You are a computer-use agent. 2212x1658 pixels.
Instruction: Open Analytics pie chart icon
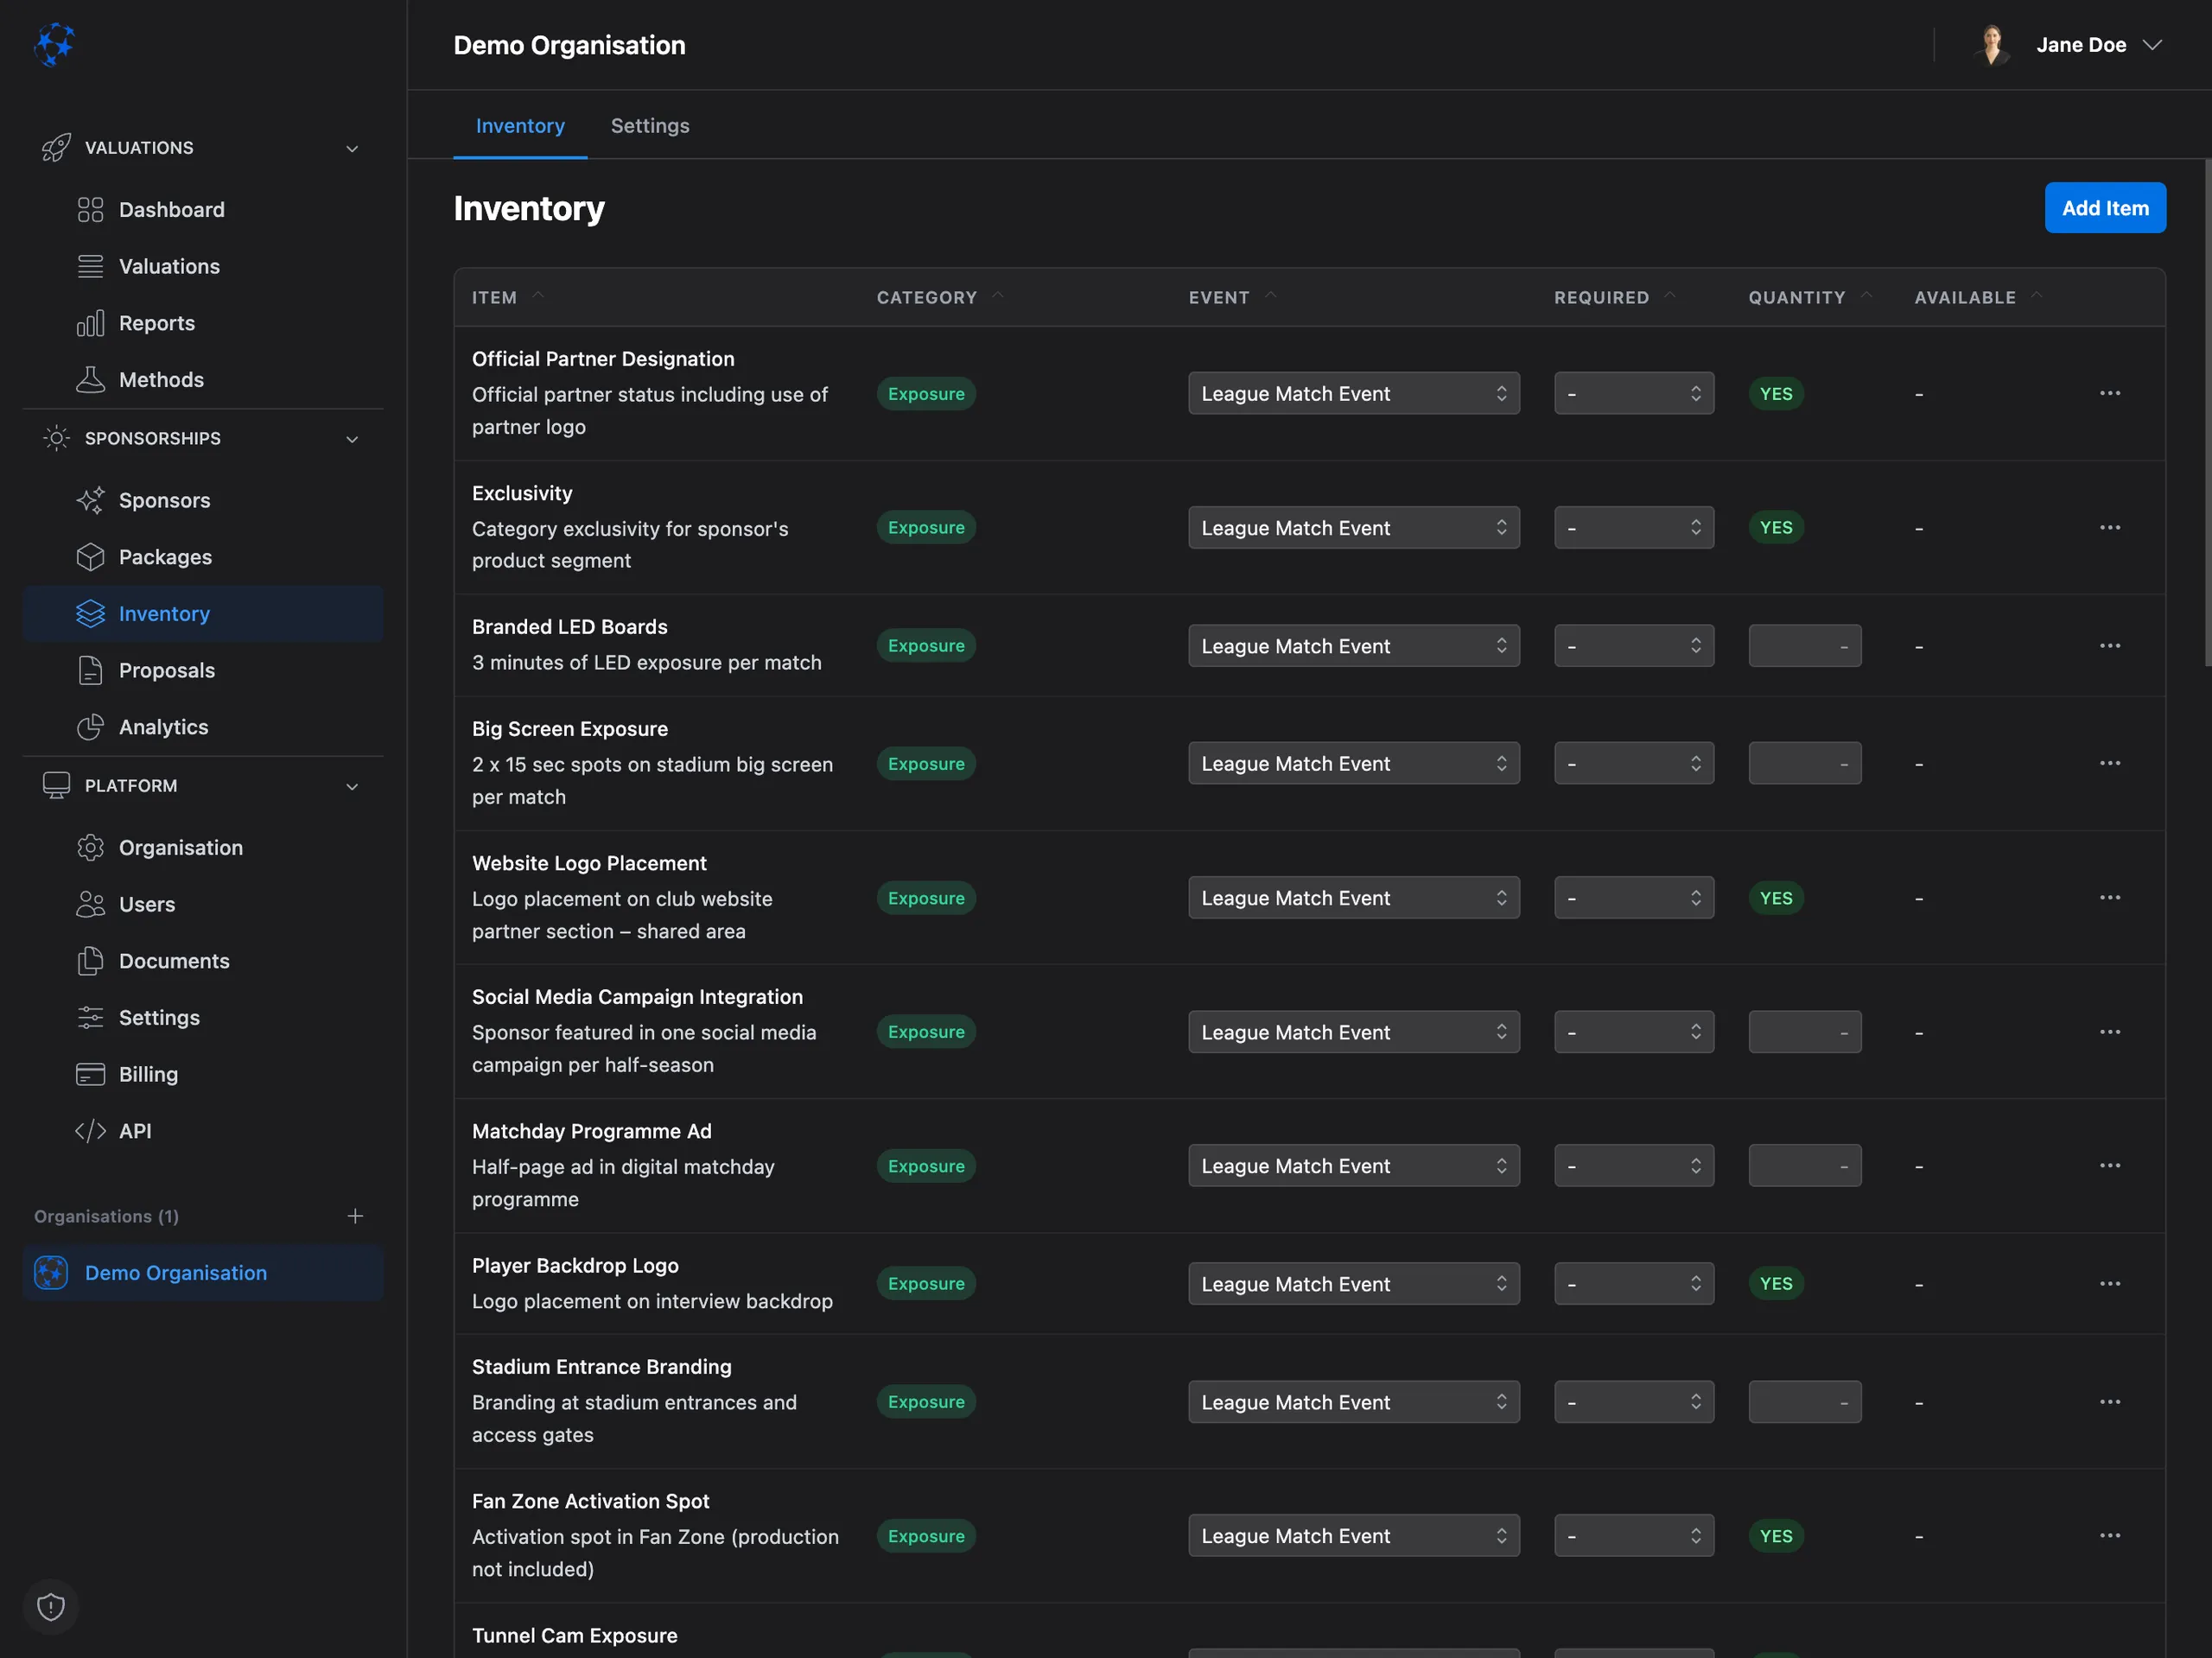90,727
